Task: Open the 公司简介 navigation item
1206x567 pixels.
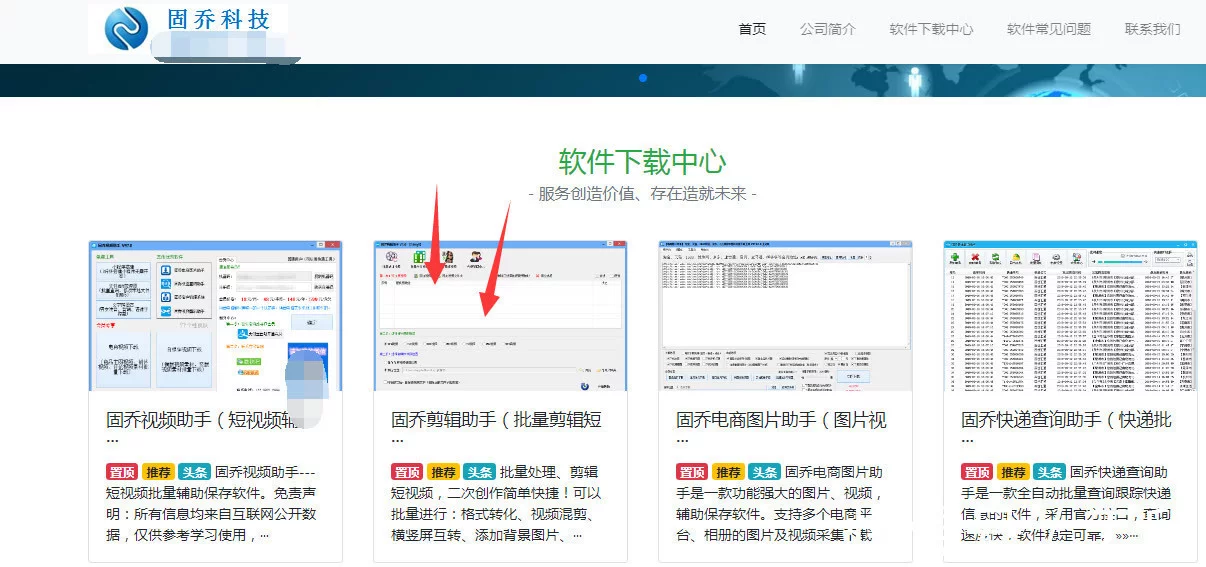Action: (828, 29)
